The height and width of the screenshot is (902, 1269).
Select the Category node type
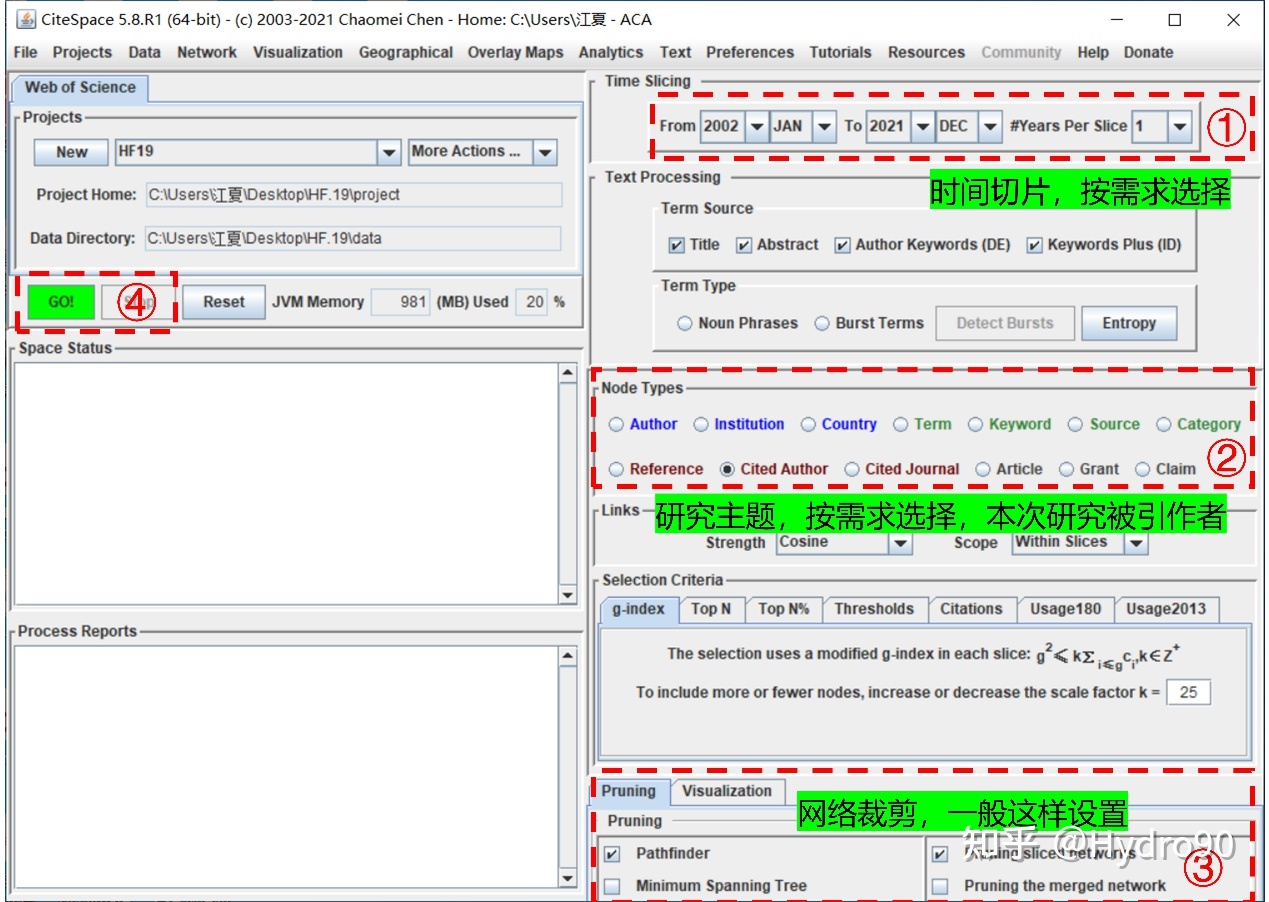(1163, 424)
